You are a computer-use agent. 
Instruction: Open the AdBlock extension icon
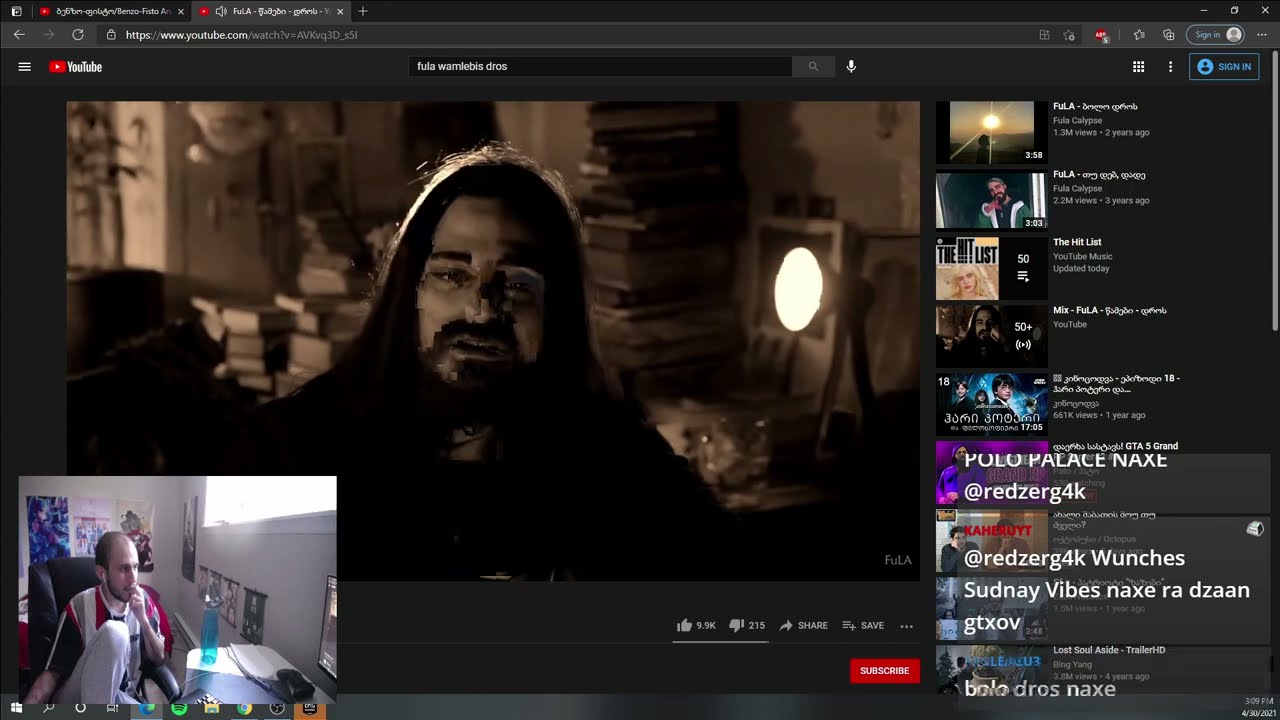[x=1102, y=35]
